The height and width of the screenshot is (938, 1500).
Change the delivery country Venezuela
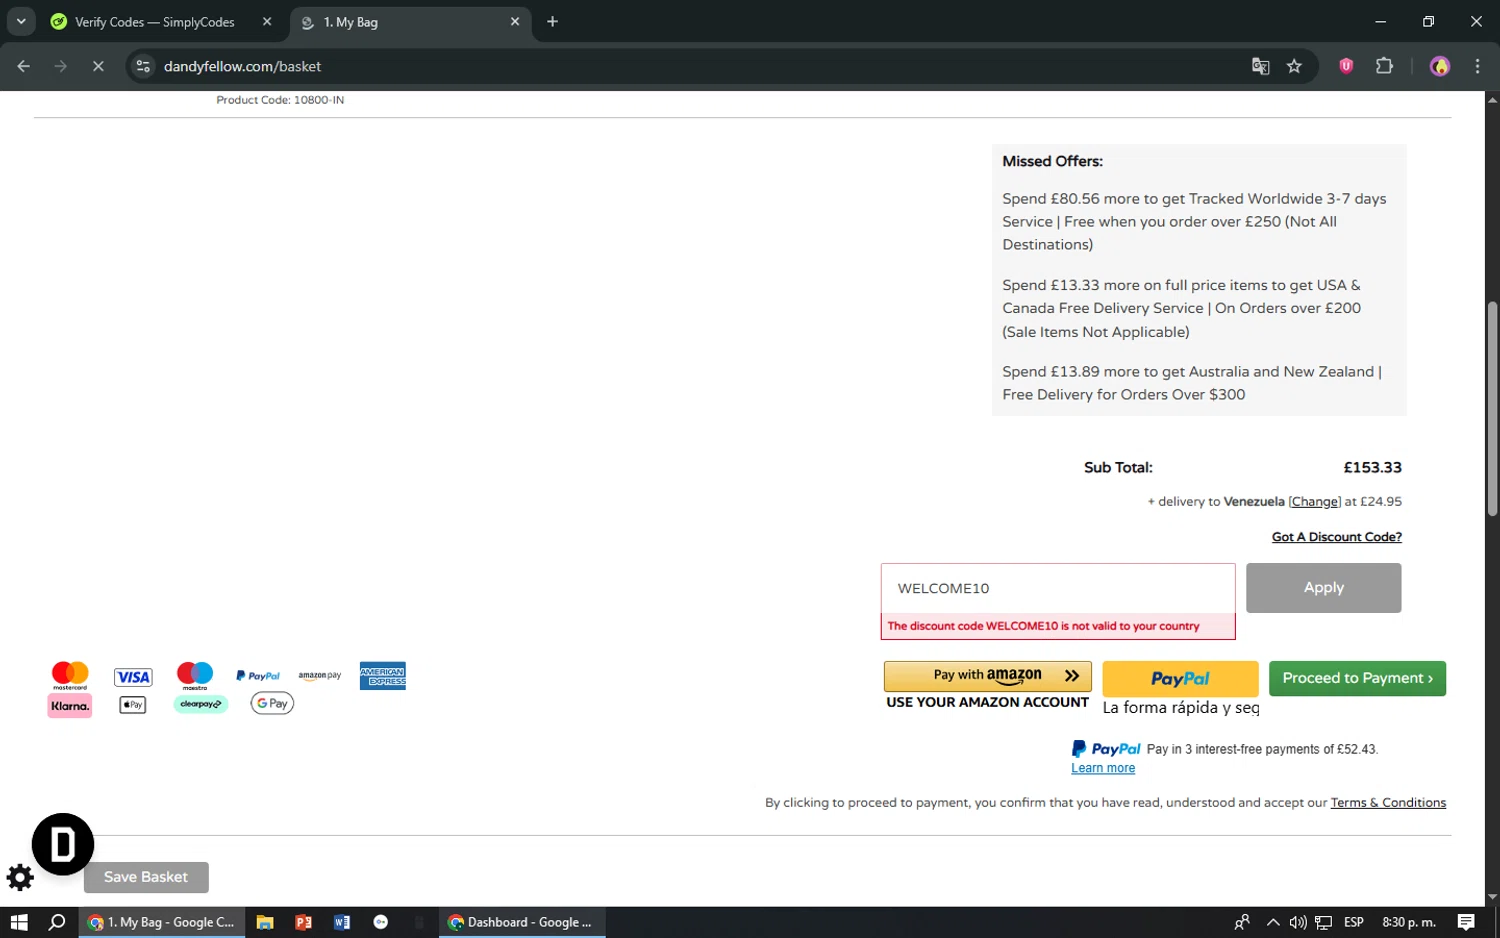[1314, 502]
